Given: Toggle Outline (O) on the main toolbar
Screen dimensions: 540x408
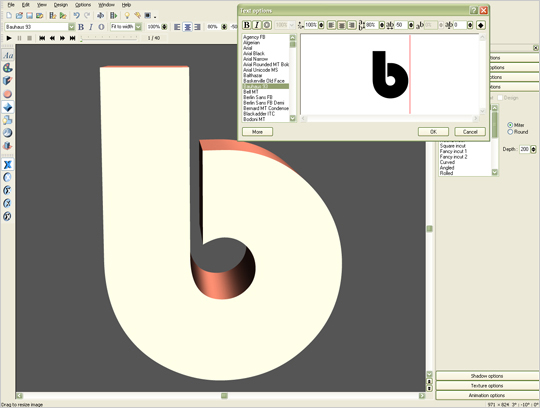Looking at the screenshot, I should pyautogui.click(x=101, y=27).
